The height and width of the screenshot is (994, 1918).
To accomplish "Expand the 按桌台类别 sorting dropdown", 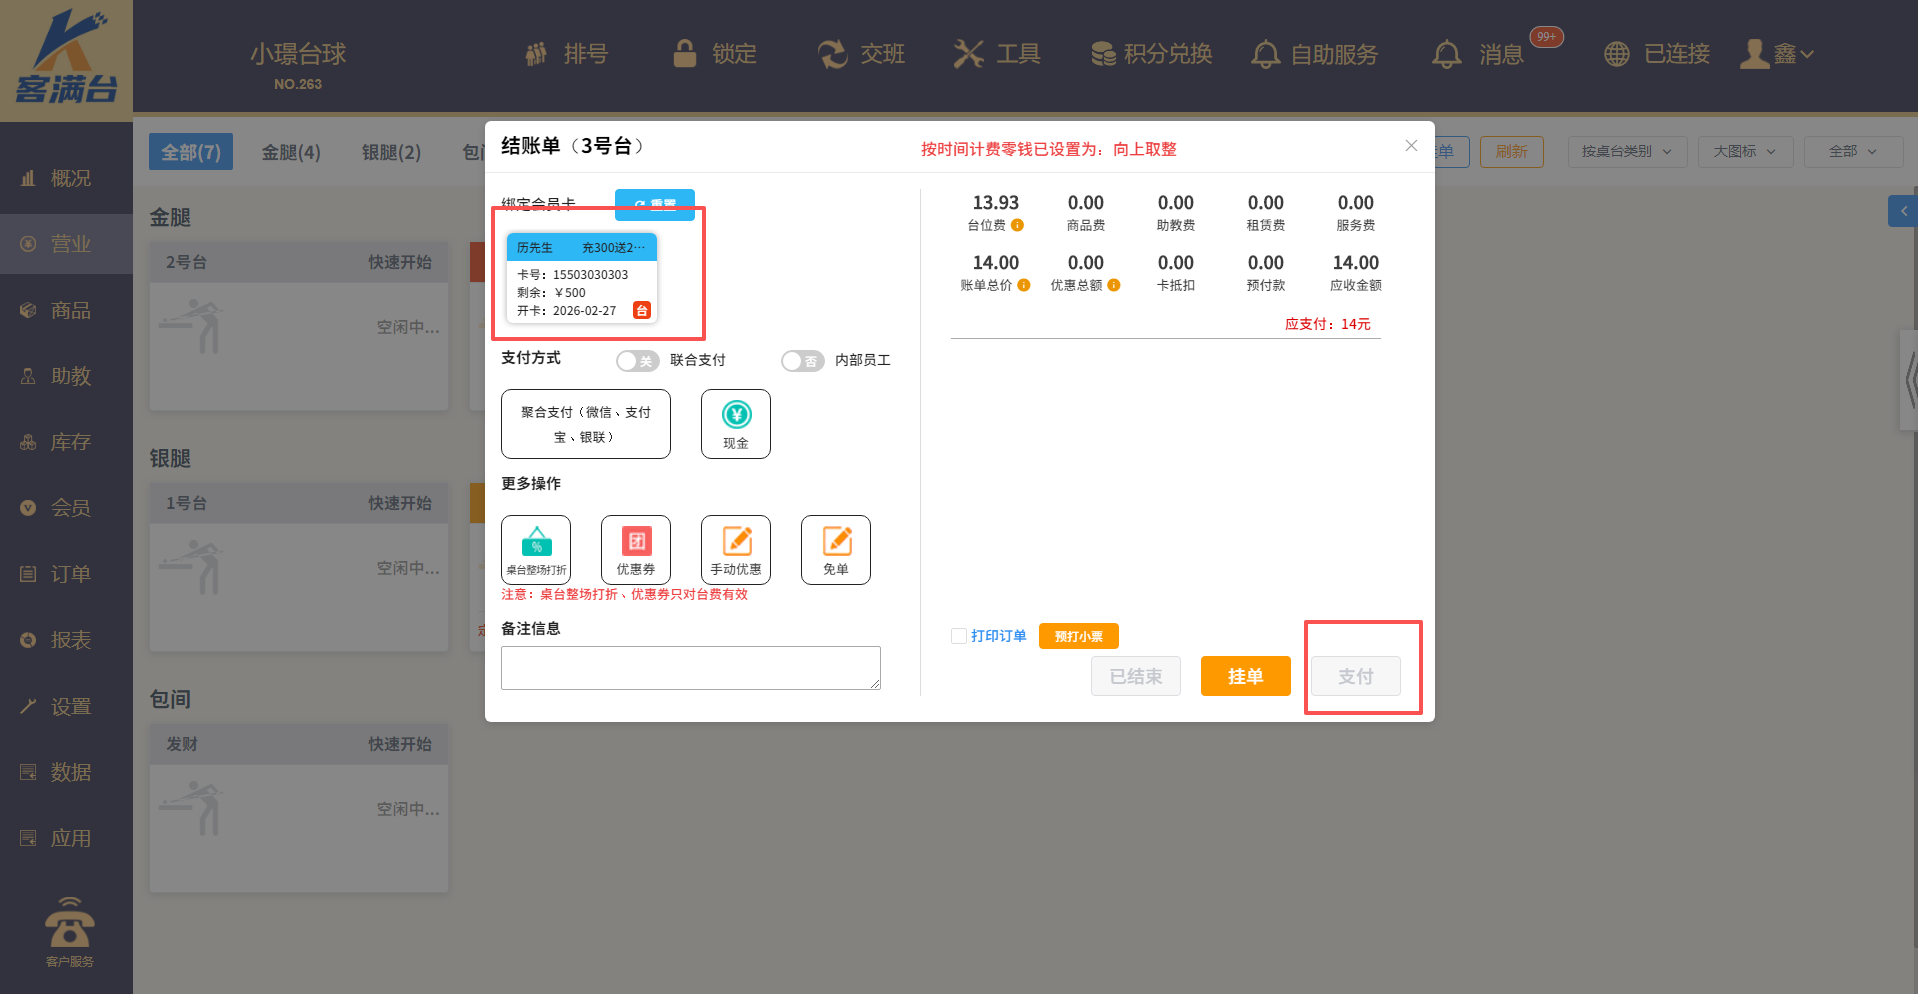I will [1626, 152].
